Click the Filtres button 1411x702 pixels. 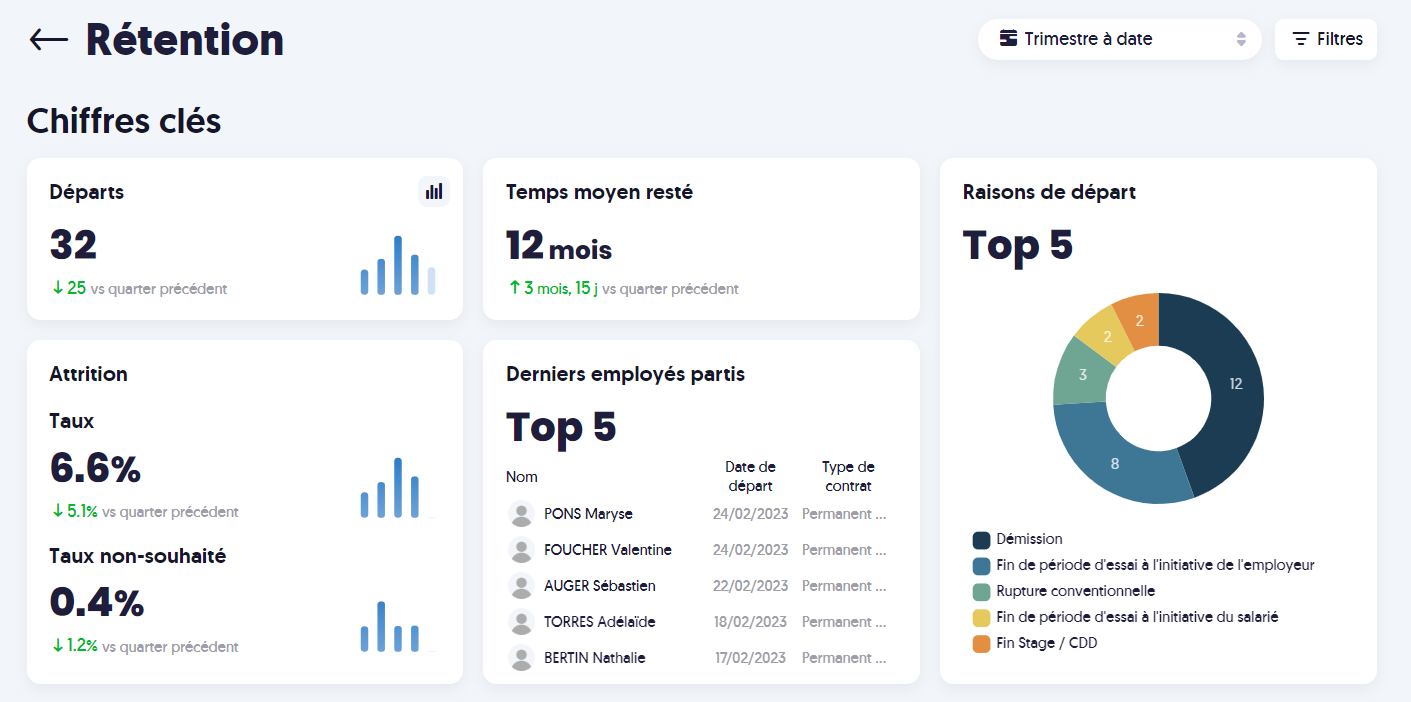click(x=1325, y=39)
